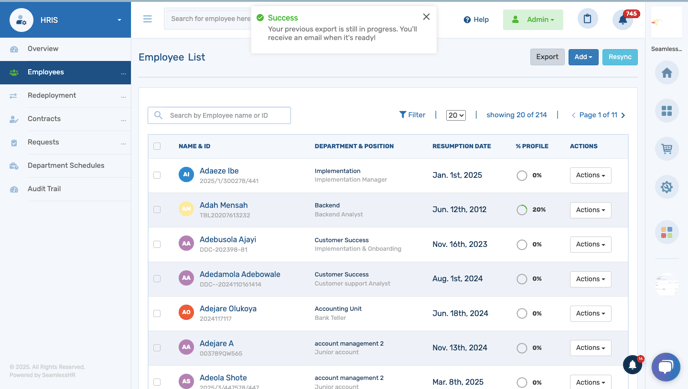Click Adeola Shote's AS avatar
Image resolution: width=688 pixels, height=389 pixels.
[186, 381]
